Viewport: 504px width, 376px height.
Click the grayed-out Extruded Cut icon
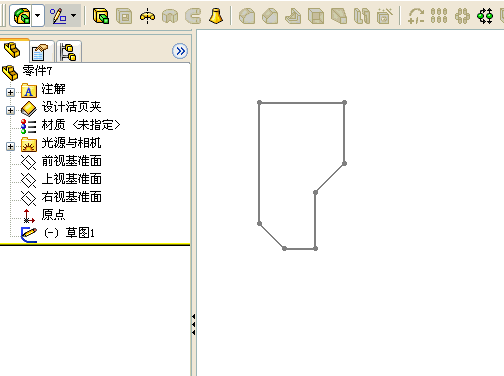click(124, 16)
